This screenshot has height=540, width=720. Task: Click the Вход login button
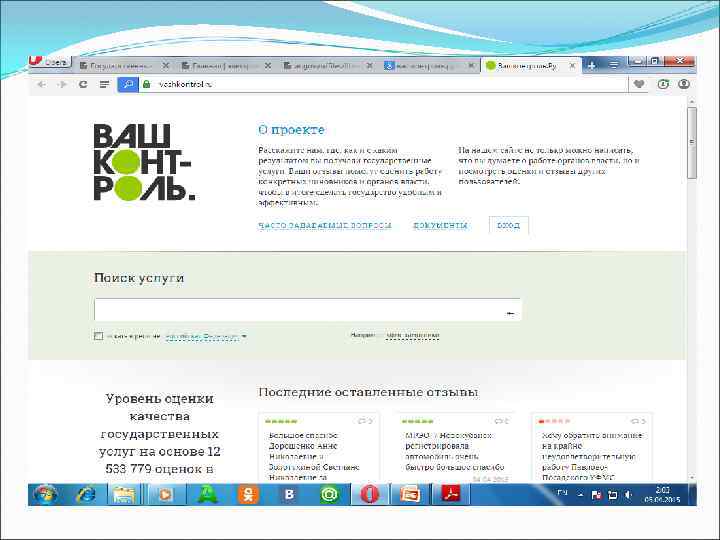point(508,225)
